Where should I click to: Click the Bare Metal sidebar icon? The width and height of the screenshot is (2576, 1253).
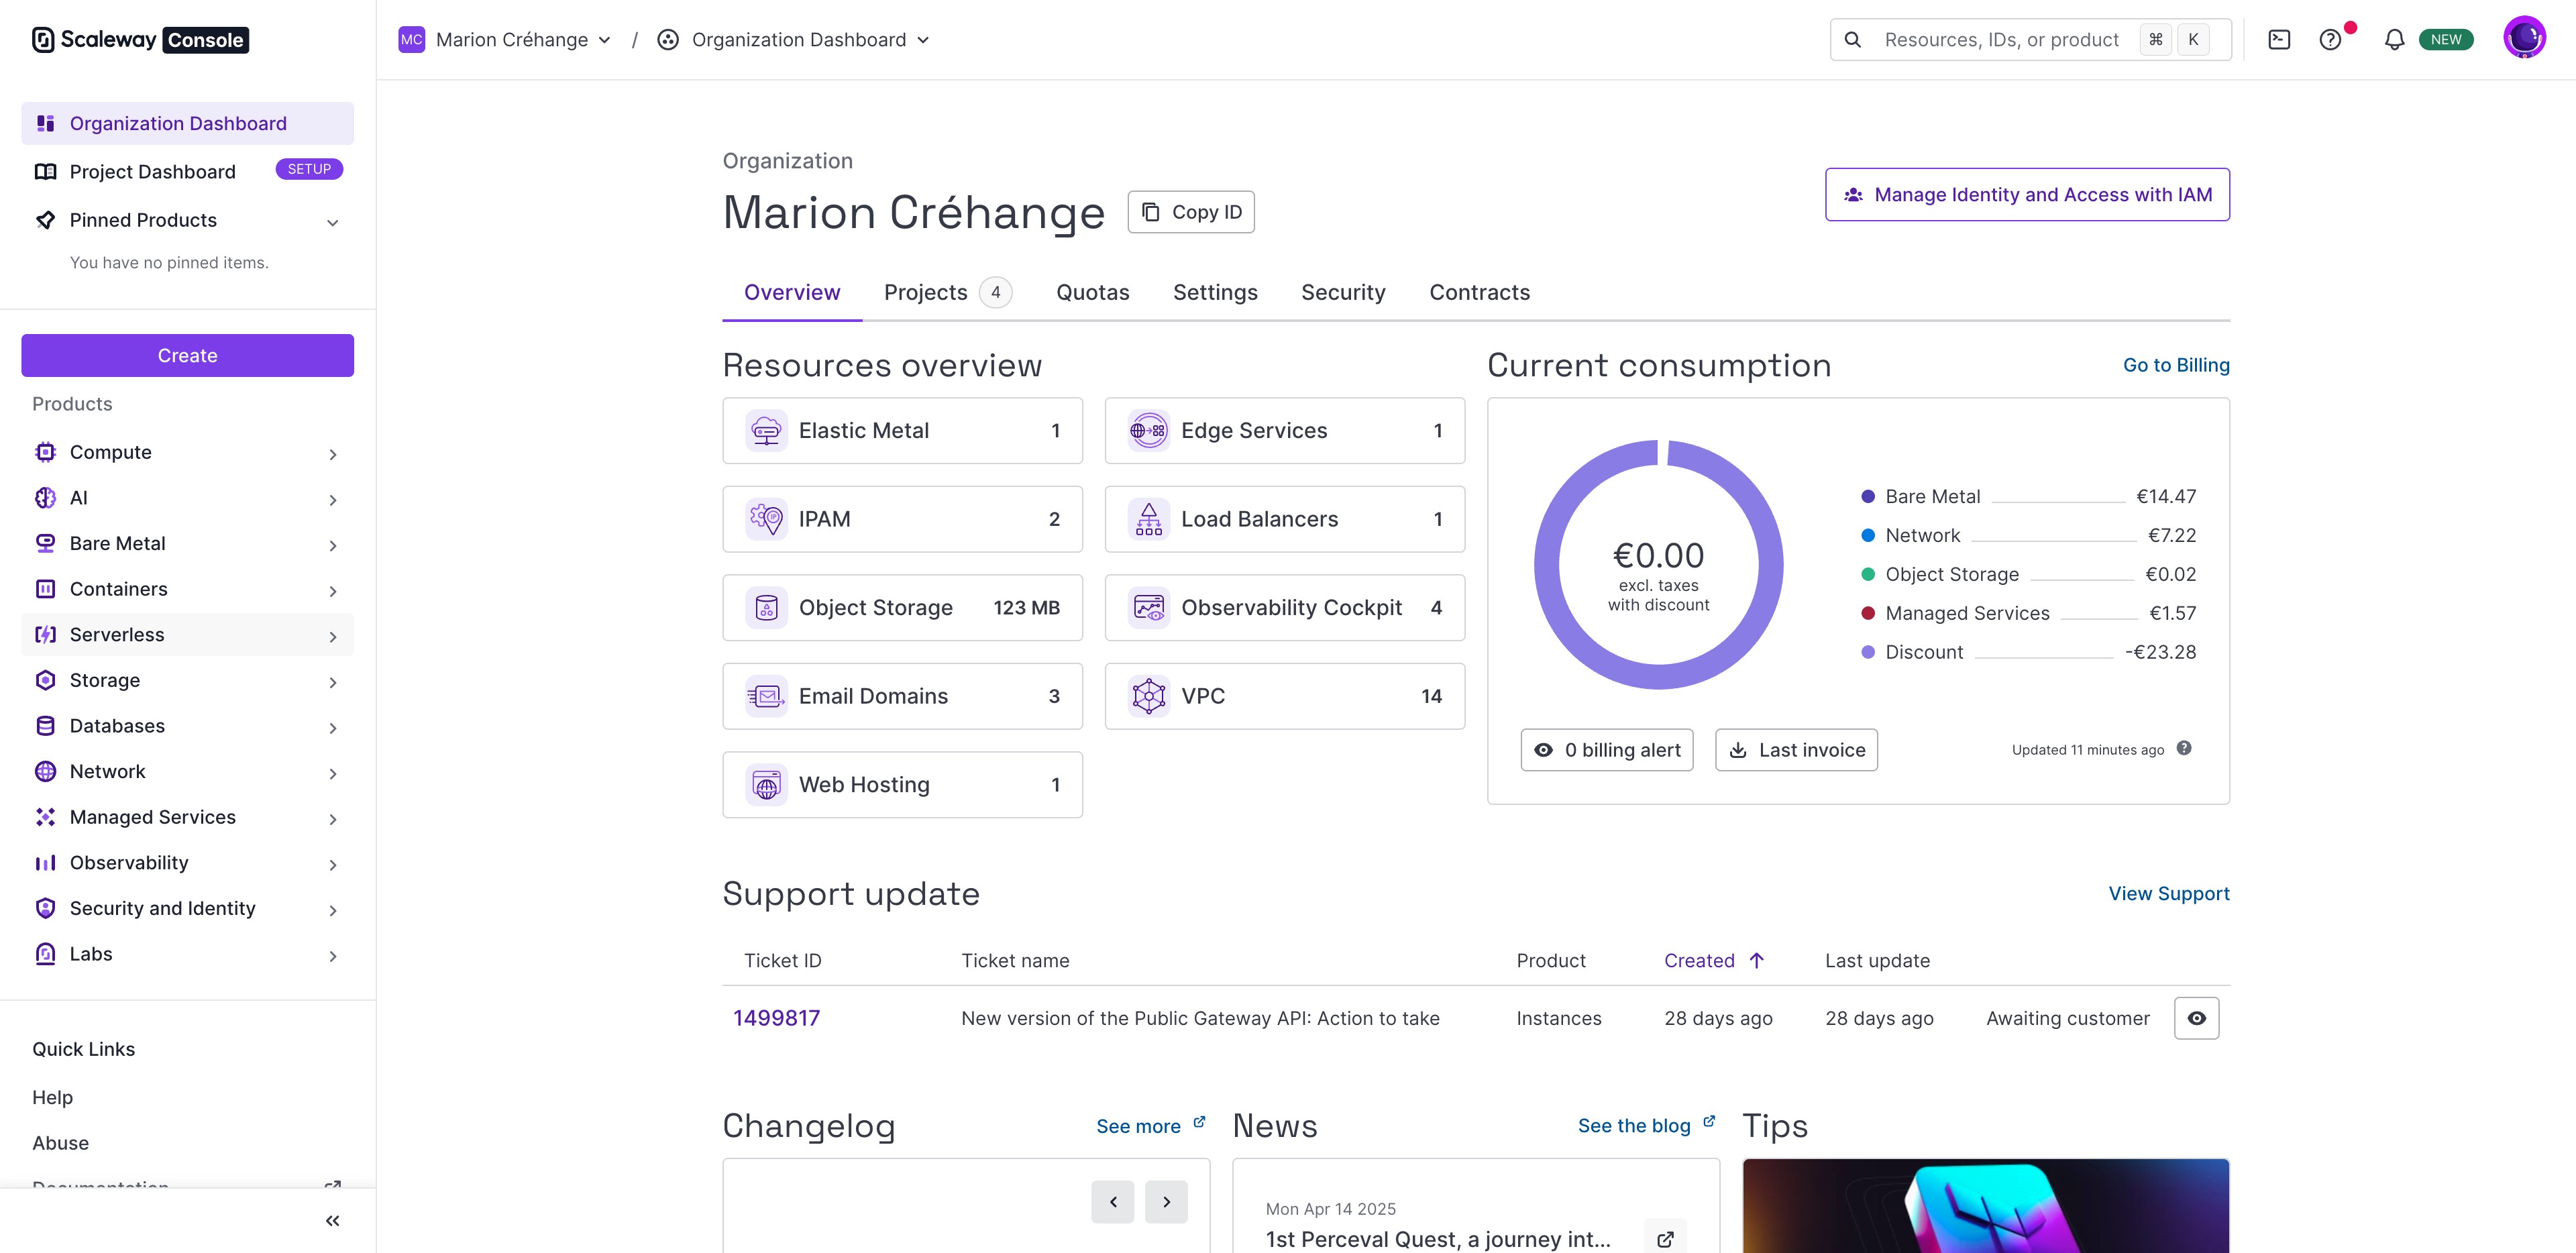(x=45, y=543)
